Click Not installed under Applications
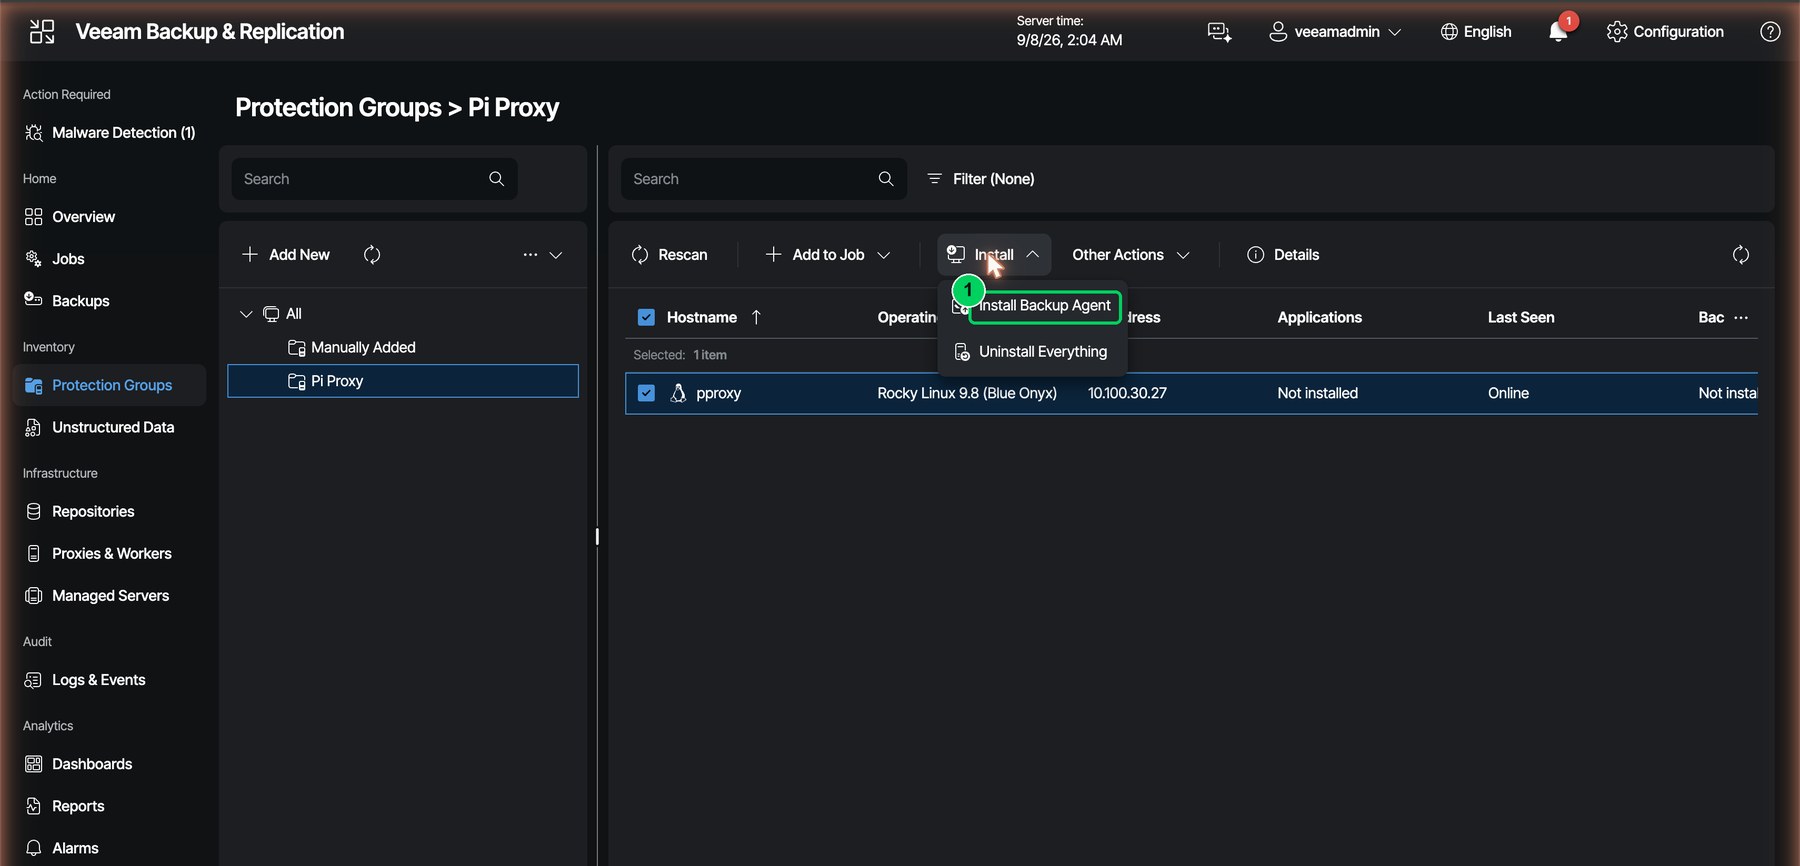Image resolution: width=1800 pixels, height=866 pixels. (x=1317, y=394)
